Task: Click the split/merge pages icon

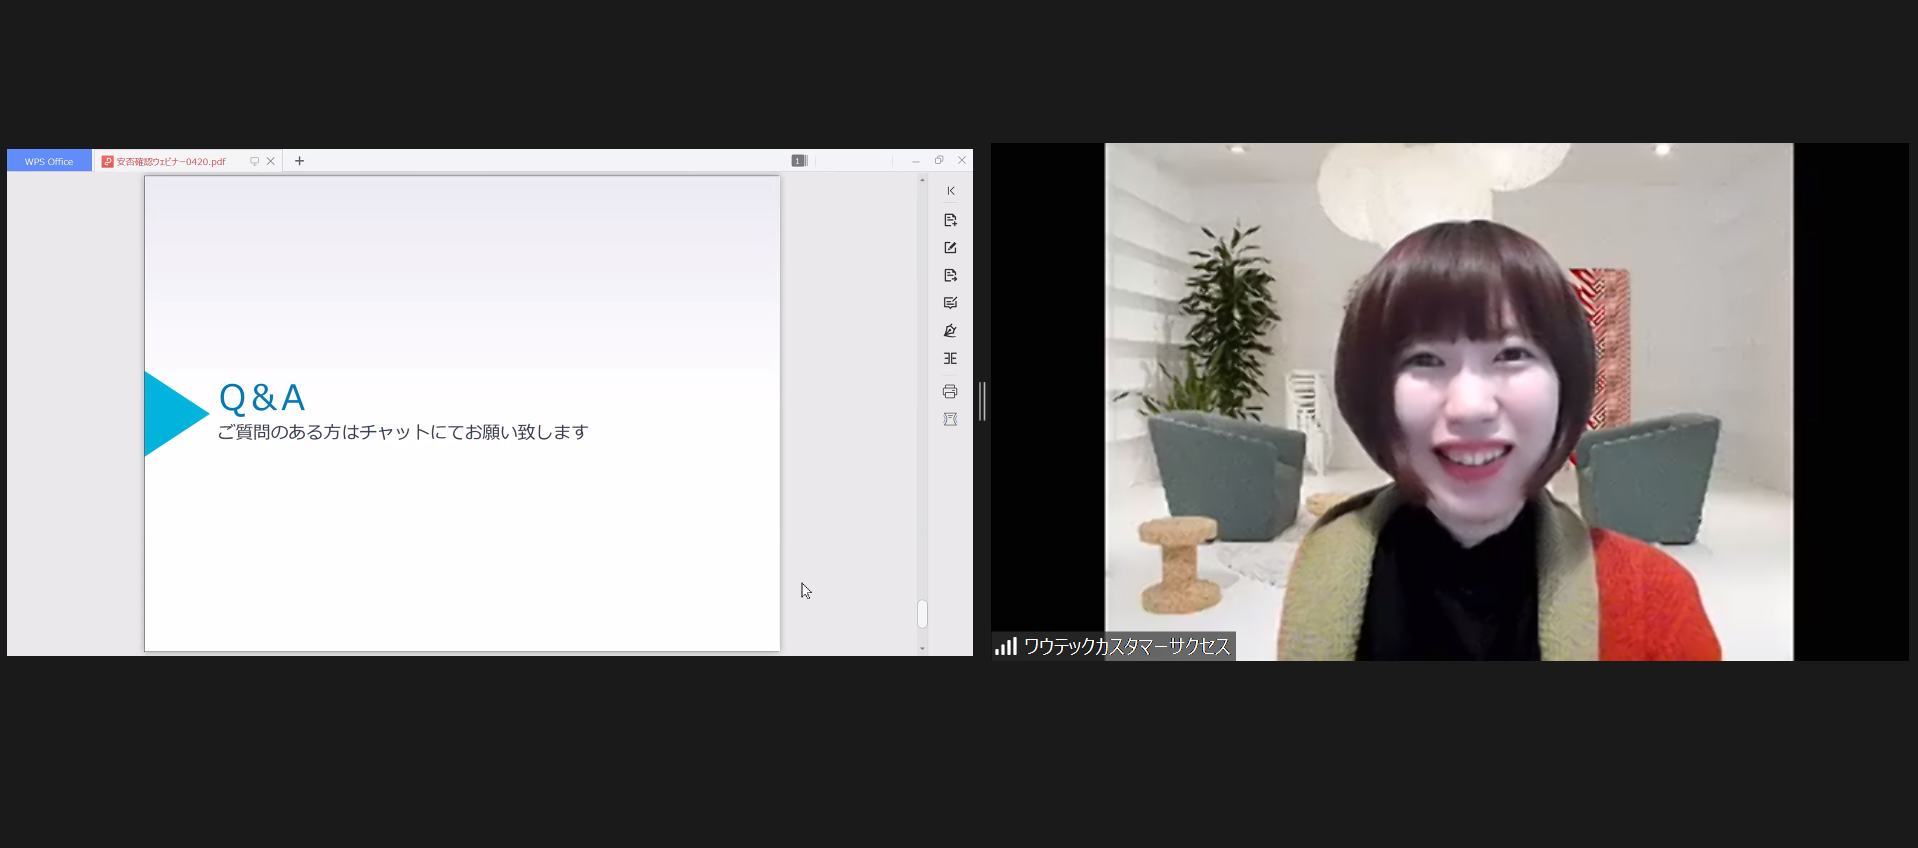Action: pos(950,358)
